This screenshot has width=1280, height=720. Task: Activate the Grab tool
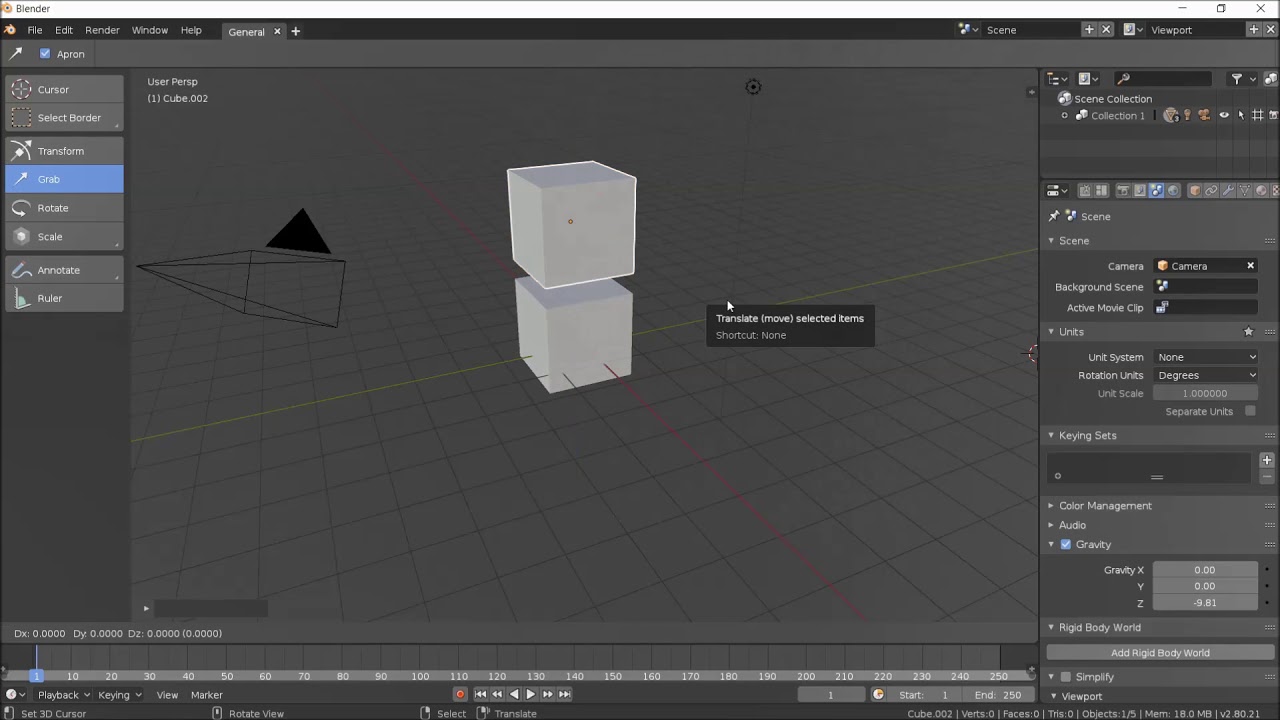tap(65, 179)
